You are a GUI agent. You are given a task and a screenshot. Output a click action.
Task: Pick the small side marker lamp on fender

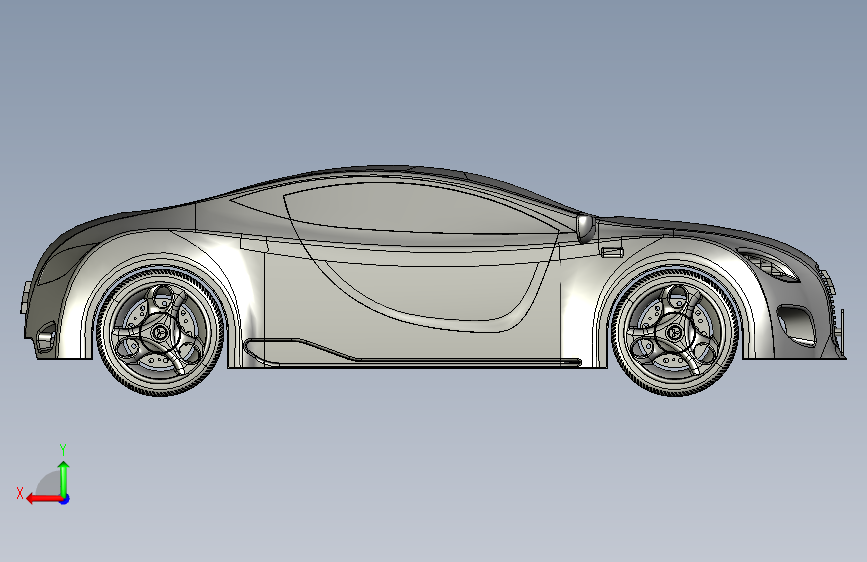(612, 253)
